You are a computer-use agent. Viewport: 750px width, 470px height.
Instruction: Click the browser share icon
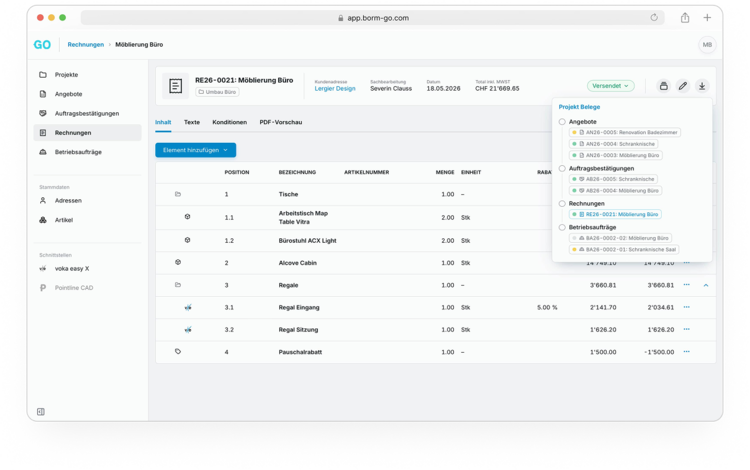(x=685, y=18)
